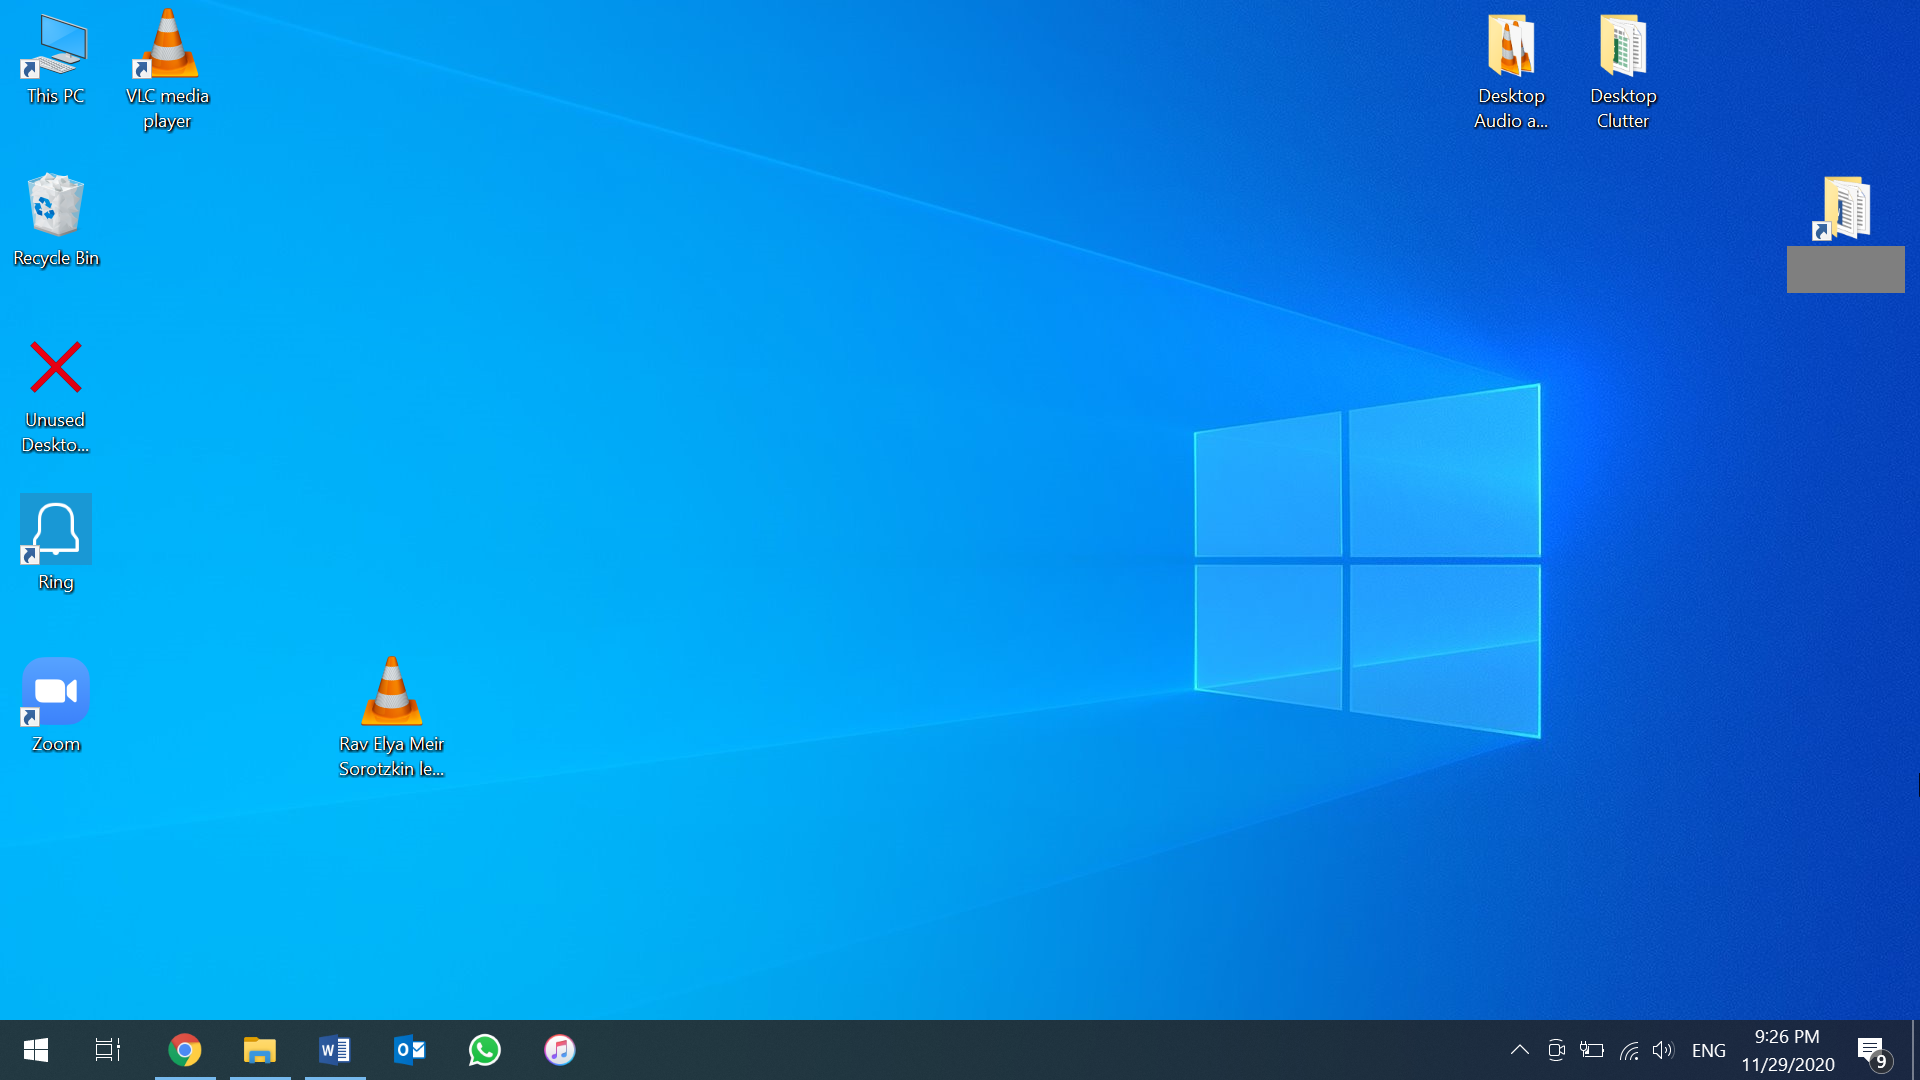This screenshot has width=1920, height=1080.
Task: Check Wi-Fi status via the tray network icon
Action: click(x=1628, y=1050)
